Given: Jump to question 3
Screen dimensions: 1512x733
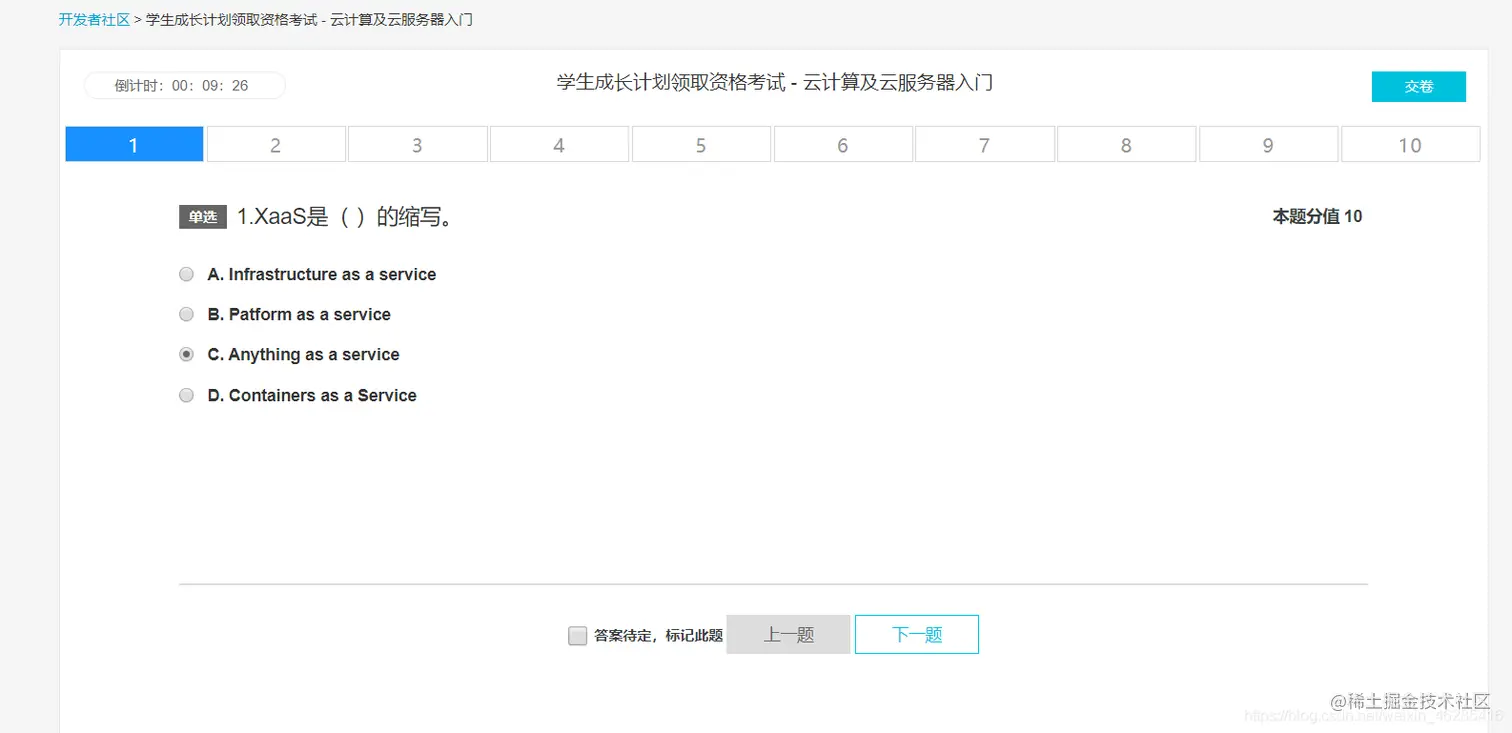Looking at the screenshot, I should tap(417, 143).
